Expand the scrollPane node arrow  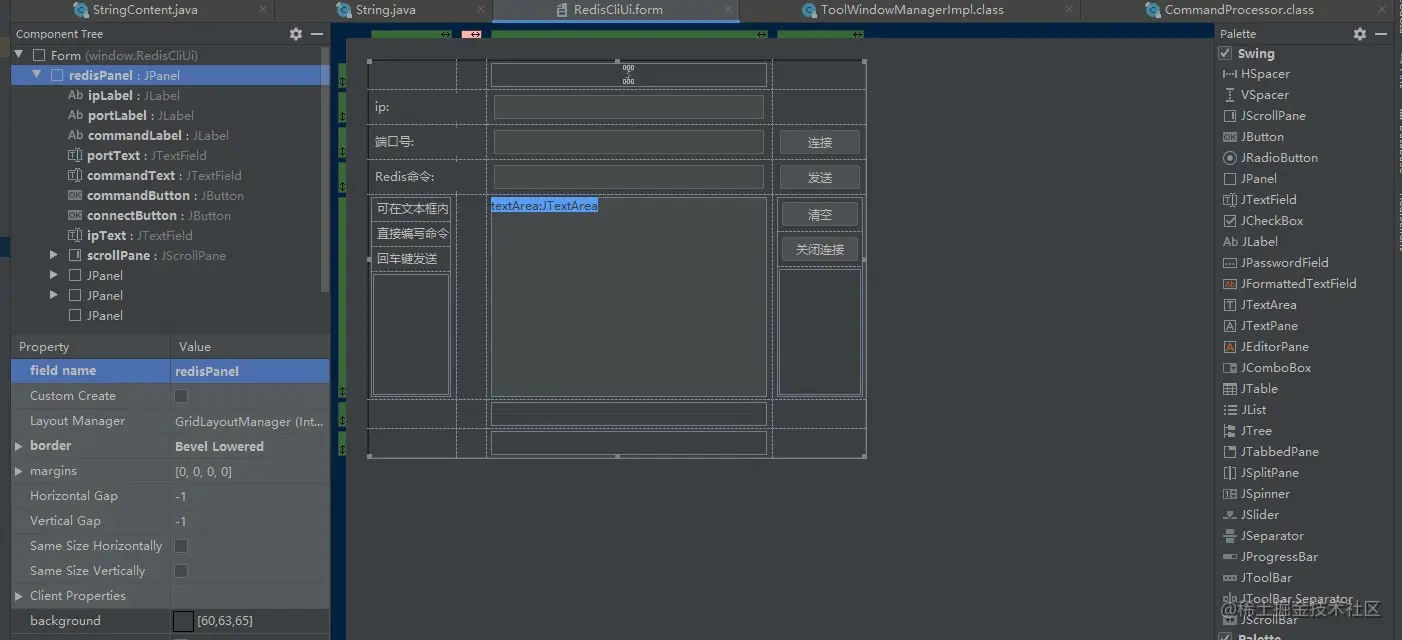55,255
